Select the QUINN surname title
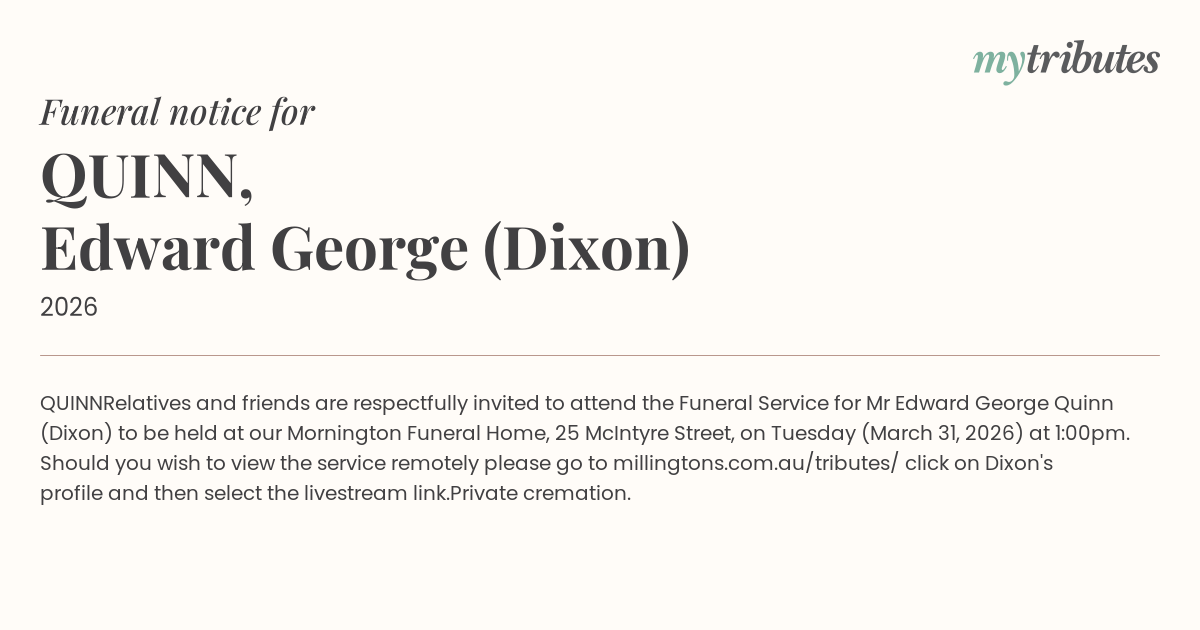 coord(146,177)
